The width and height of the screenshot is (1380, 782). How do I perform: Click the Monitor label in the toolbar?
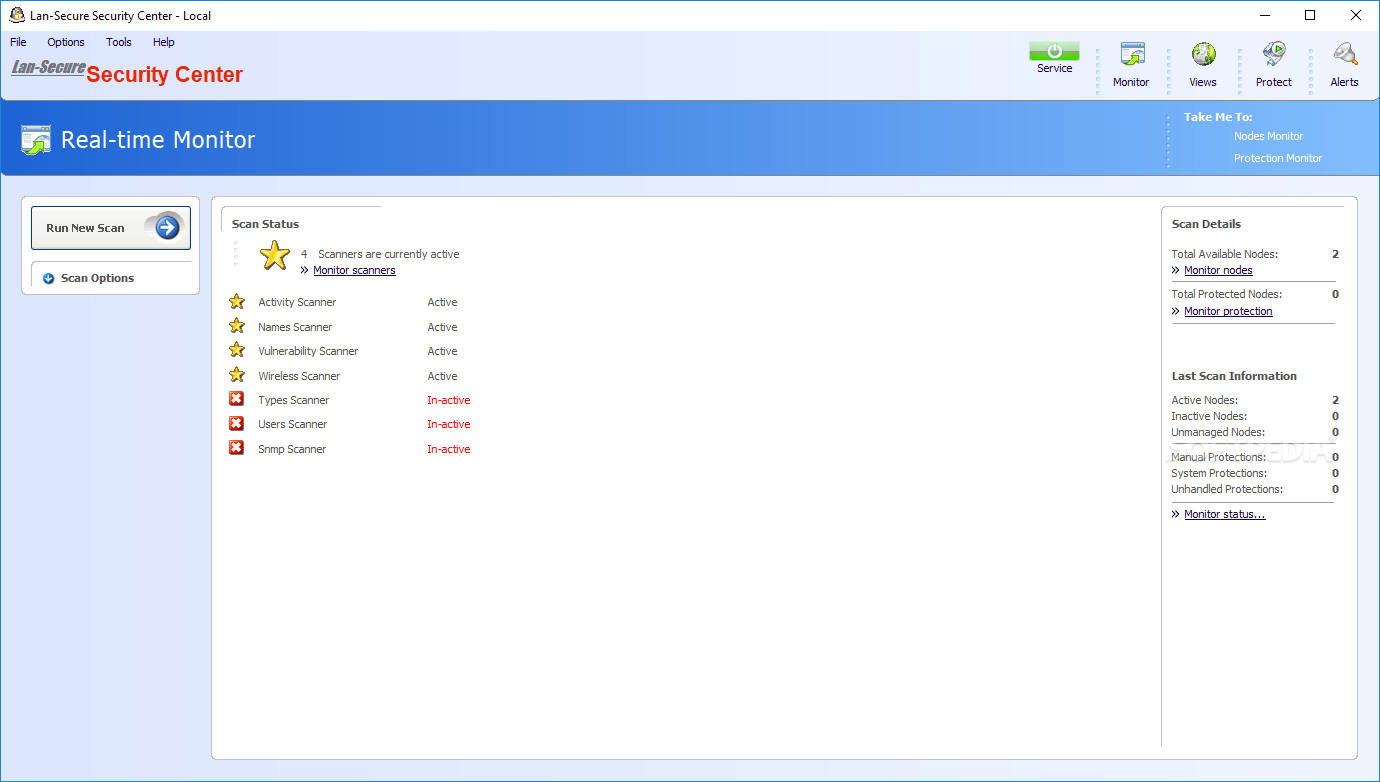(x=1131, y=82)
